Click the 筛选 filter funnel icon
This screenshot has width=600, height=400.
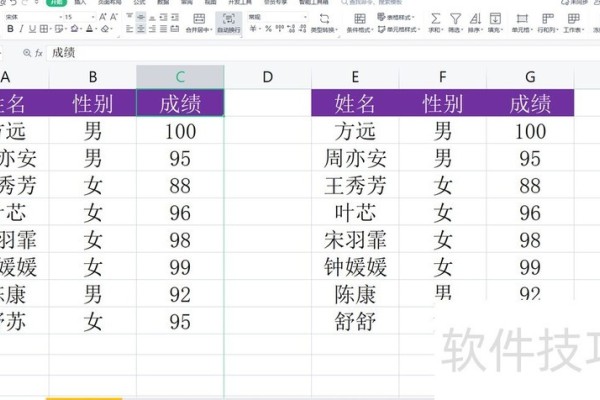pyautogui.click(x=455, y=18)
